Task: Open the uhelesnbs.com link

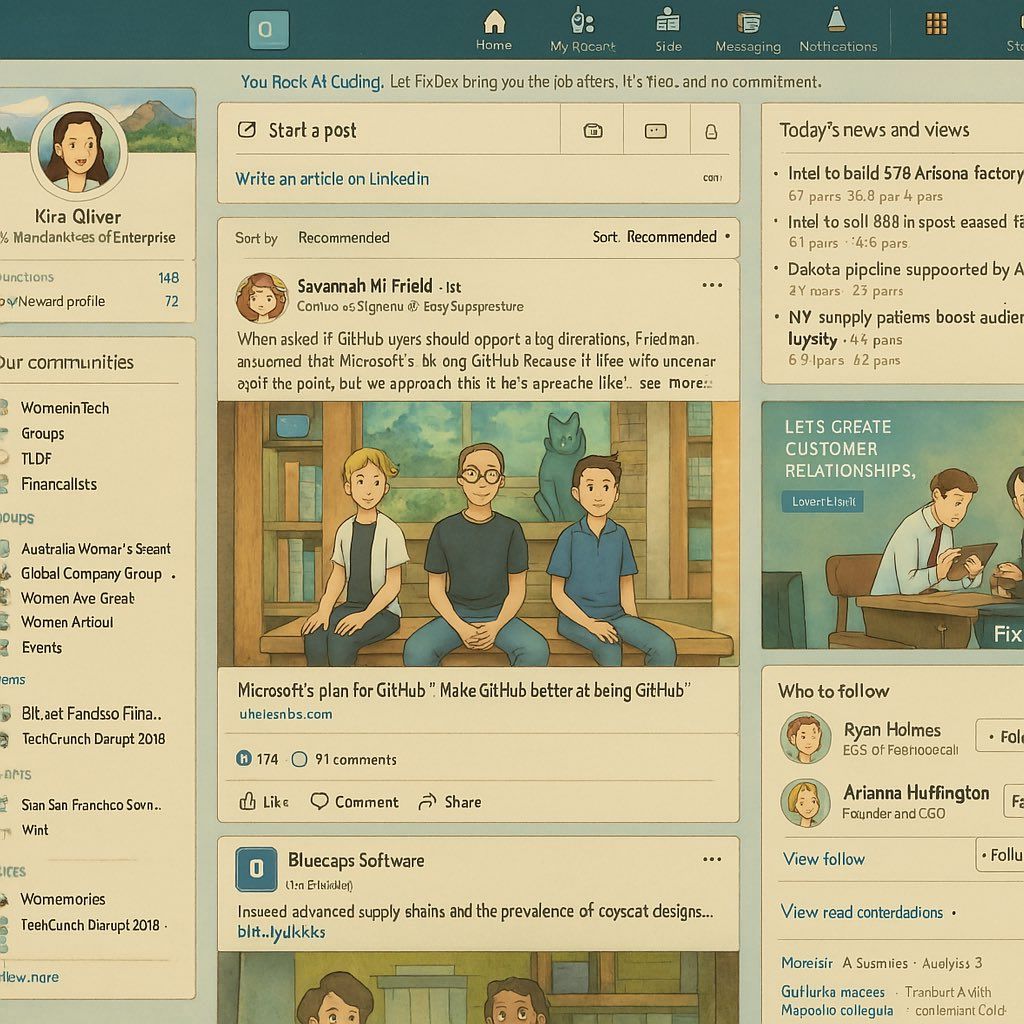Action: click(285, 714)
